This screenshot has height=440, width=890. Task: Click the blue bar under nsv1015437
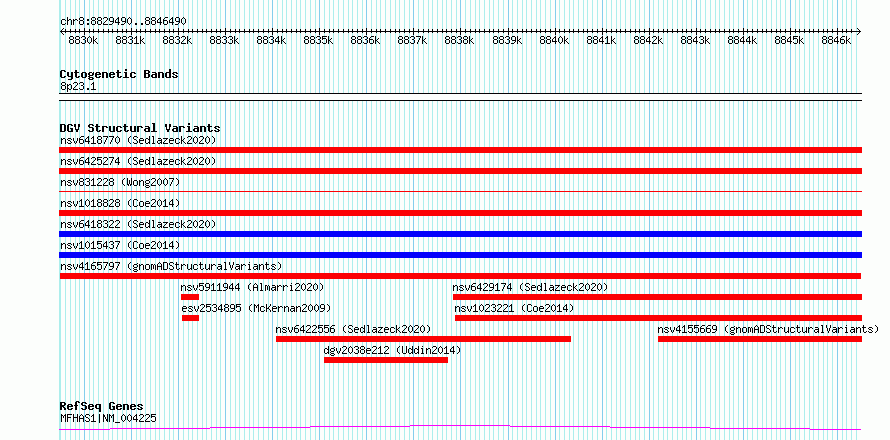click(461, 255)
